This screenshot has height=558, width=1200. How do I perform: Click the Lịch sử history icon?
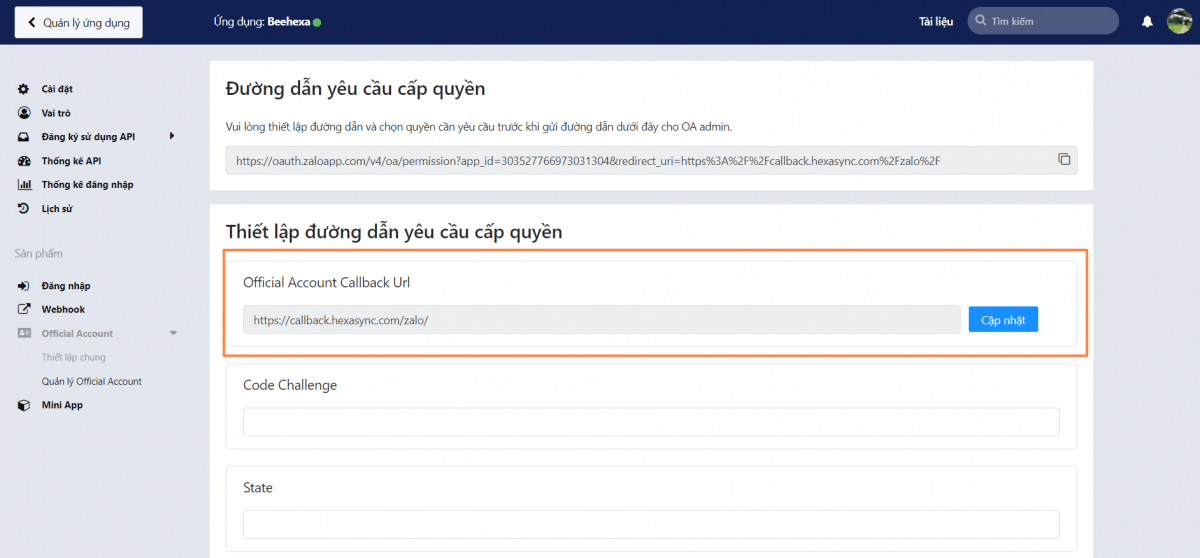24,209
